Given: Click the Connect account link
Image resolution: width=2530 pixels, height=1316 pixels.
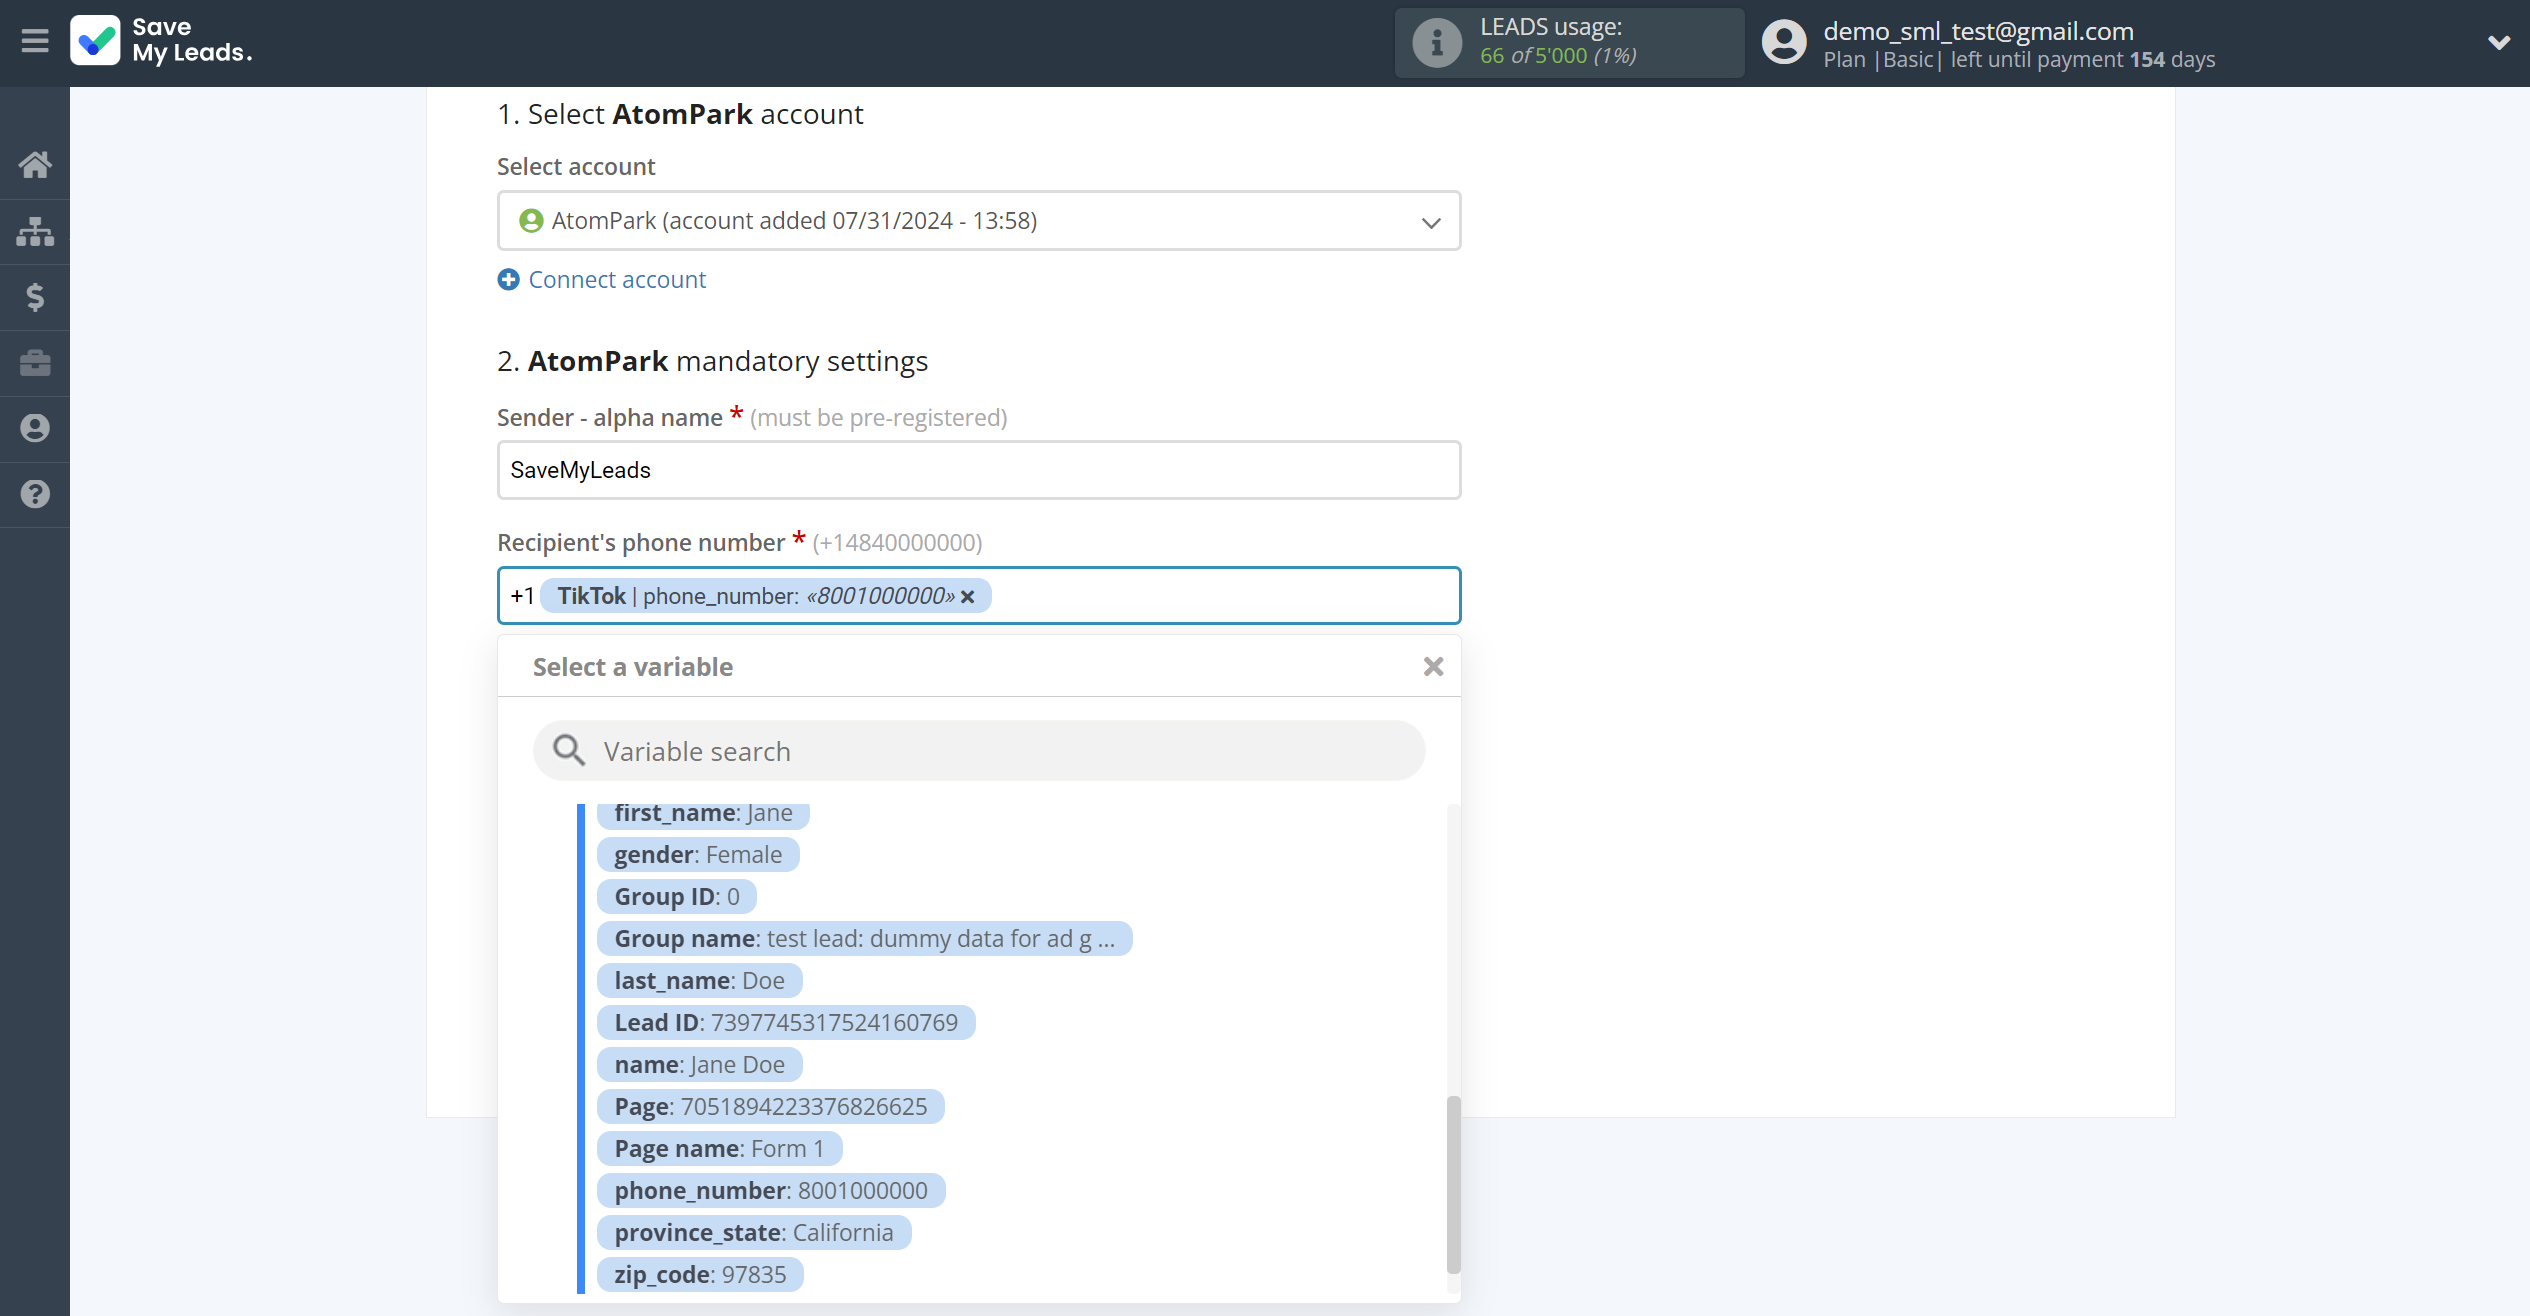Looking at the screenshot, I should pyautogui.click(x=617, y=280).
